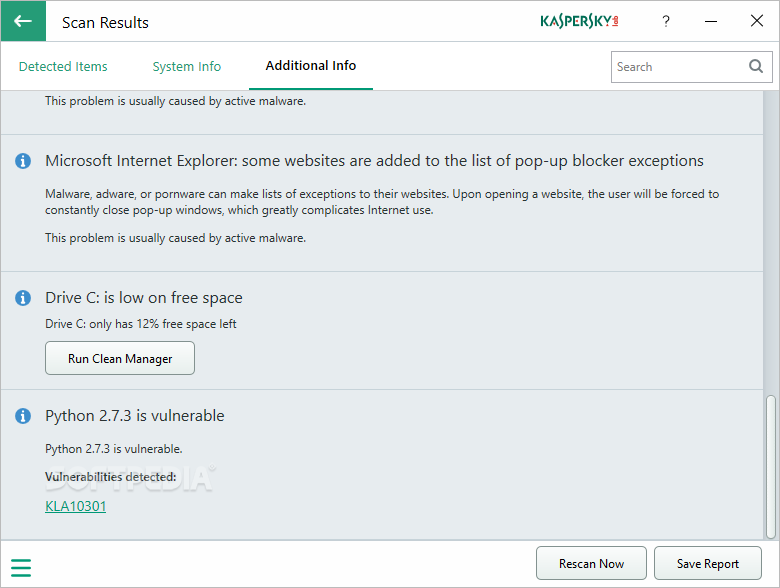
Task: Open the help question mark icon
Action: point(666,21)
